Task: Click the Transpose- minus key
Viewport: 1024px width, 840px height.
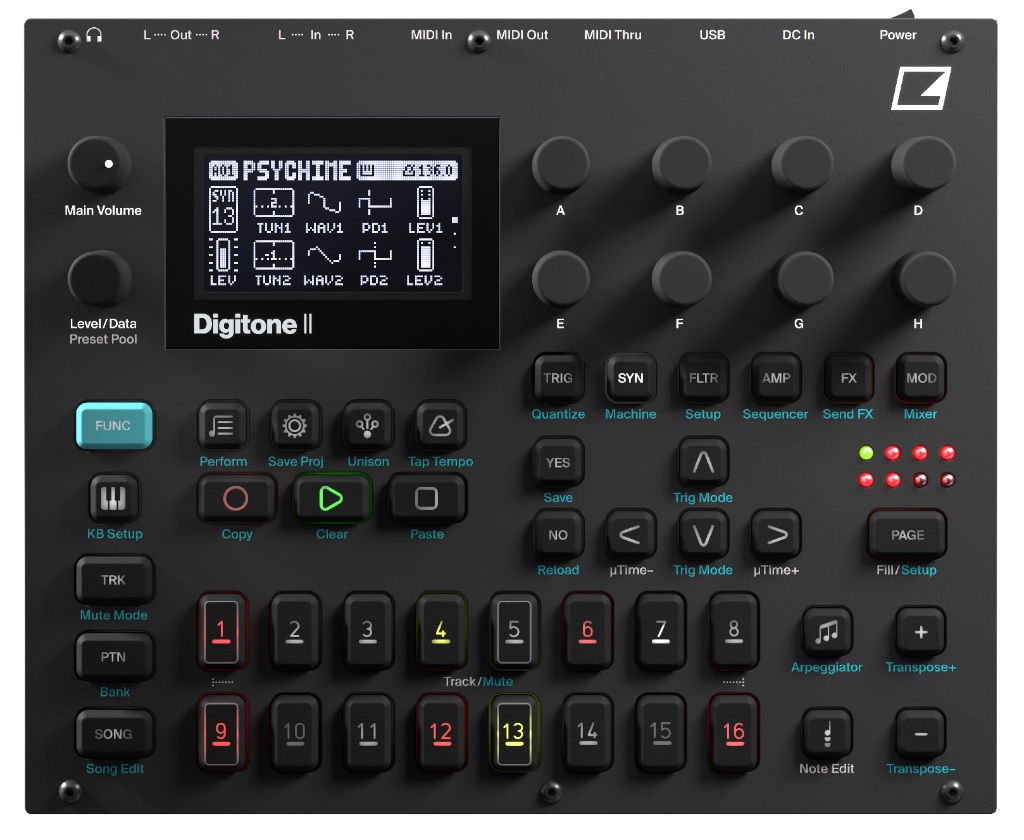Action: [921, 734]
